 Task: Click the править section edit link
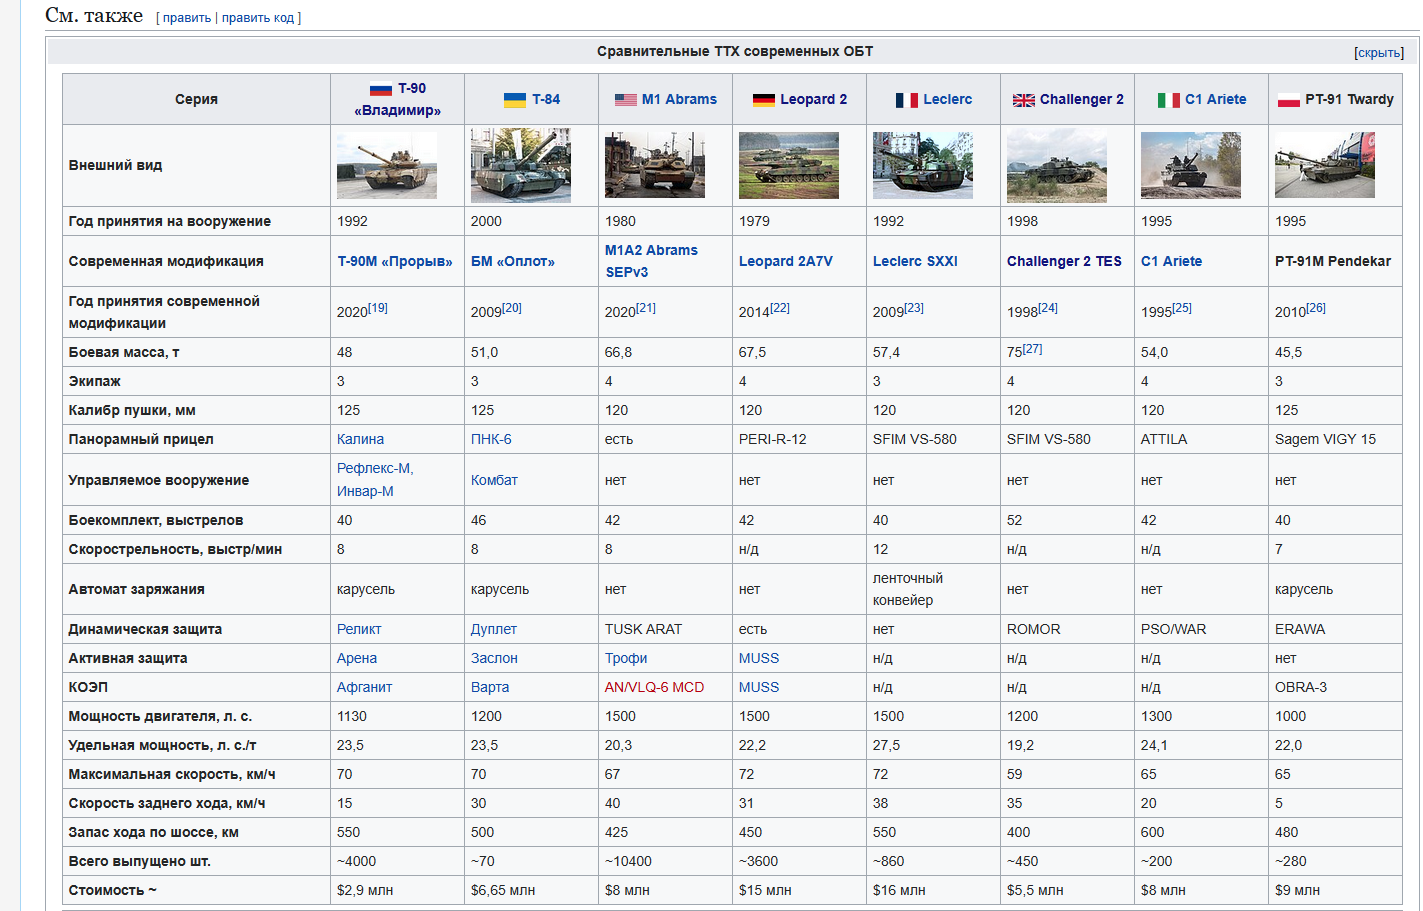click(187, 18)
